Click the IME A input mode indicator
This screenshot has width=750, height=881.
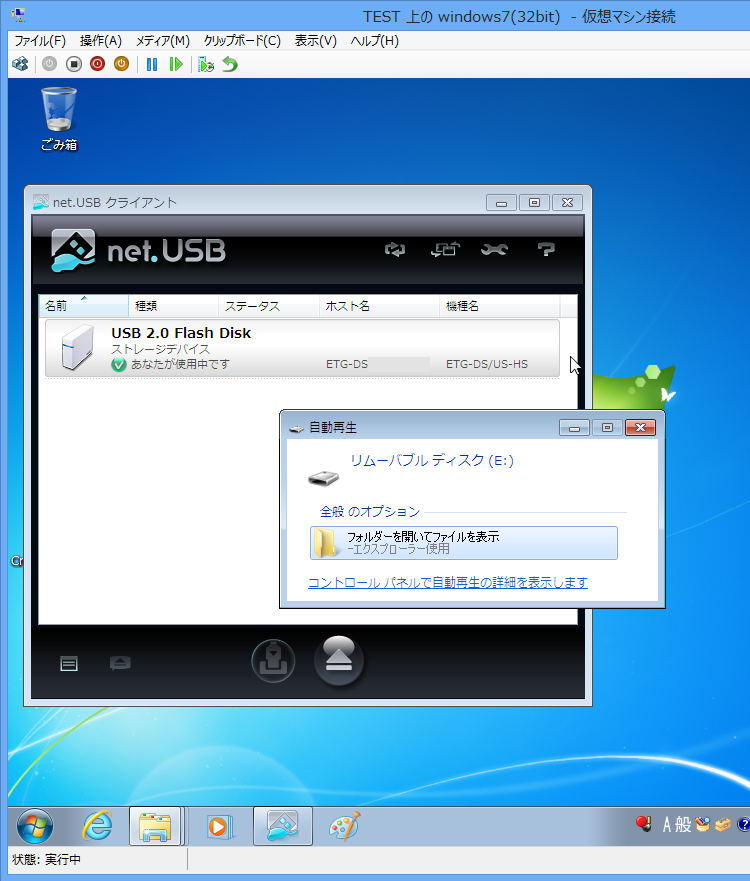point(667,825)
